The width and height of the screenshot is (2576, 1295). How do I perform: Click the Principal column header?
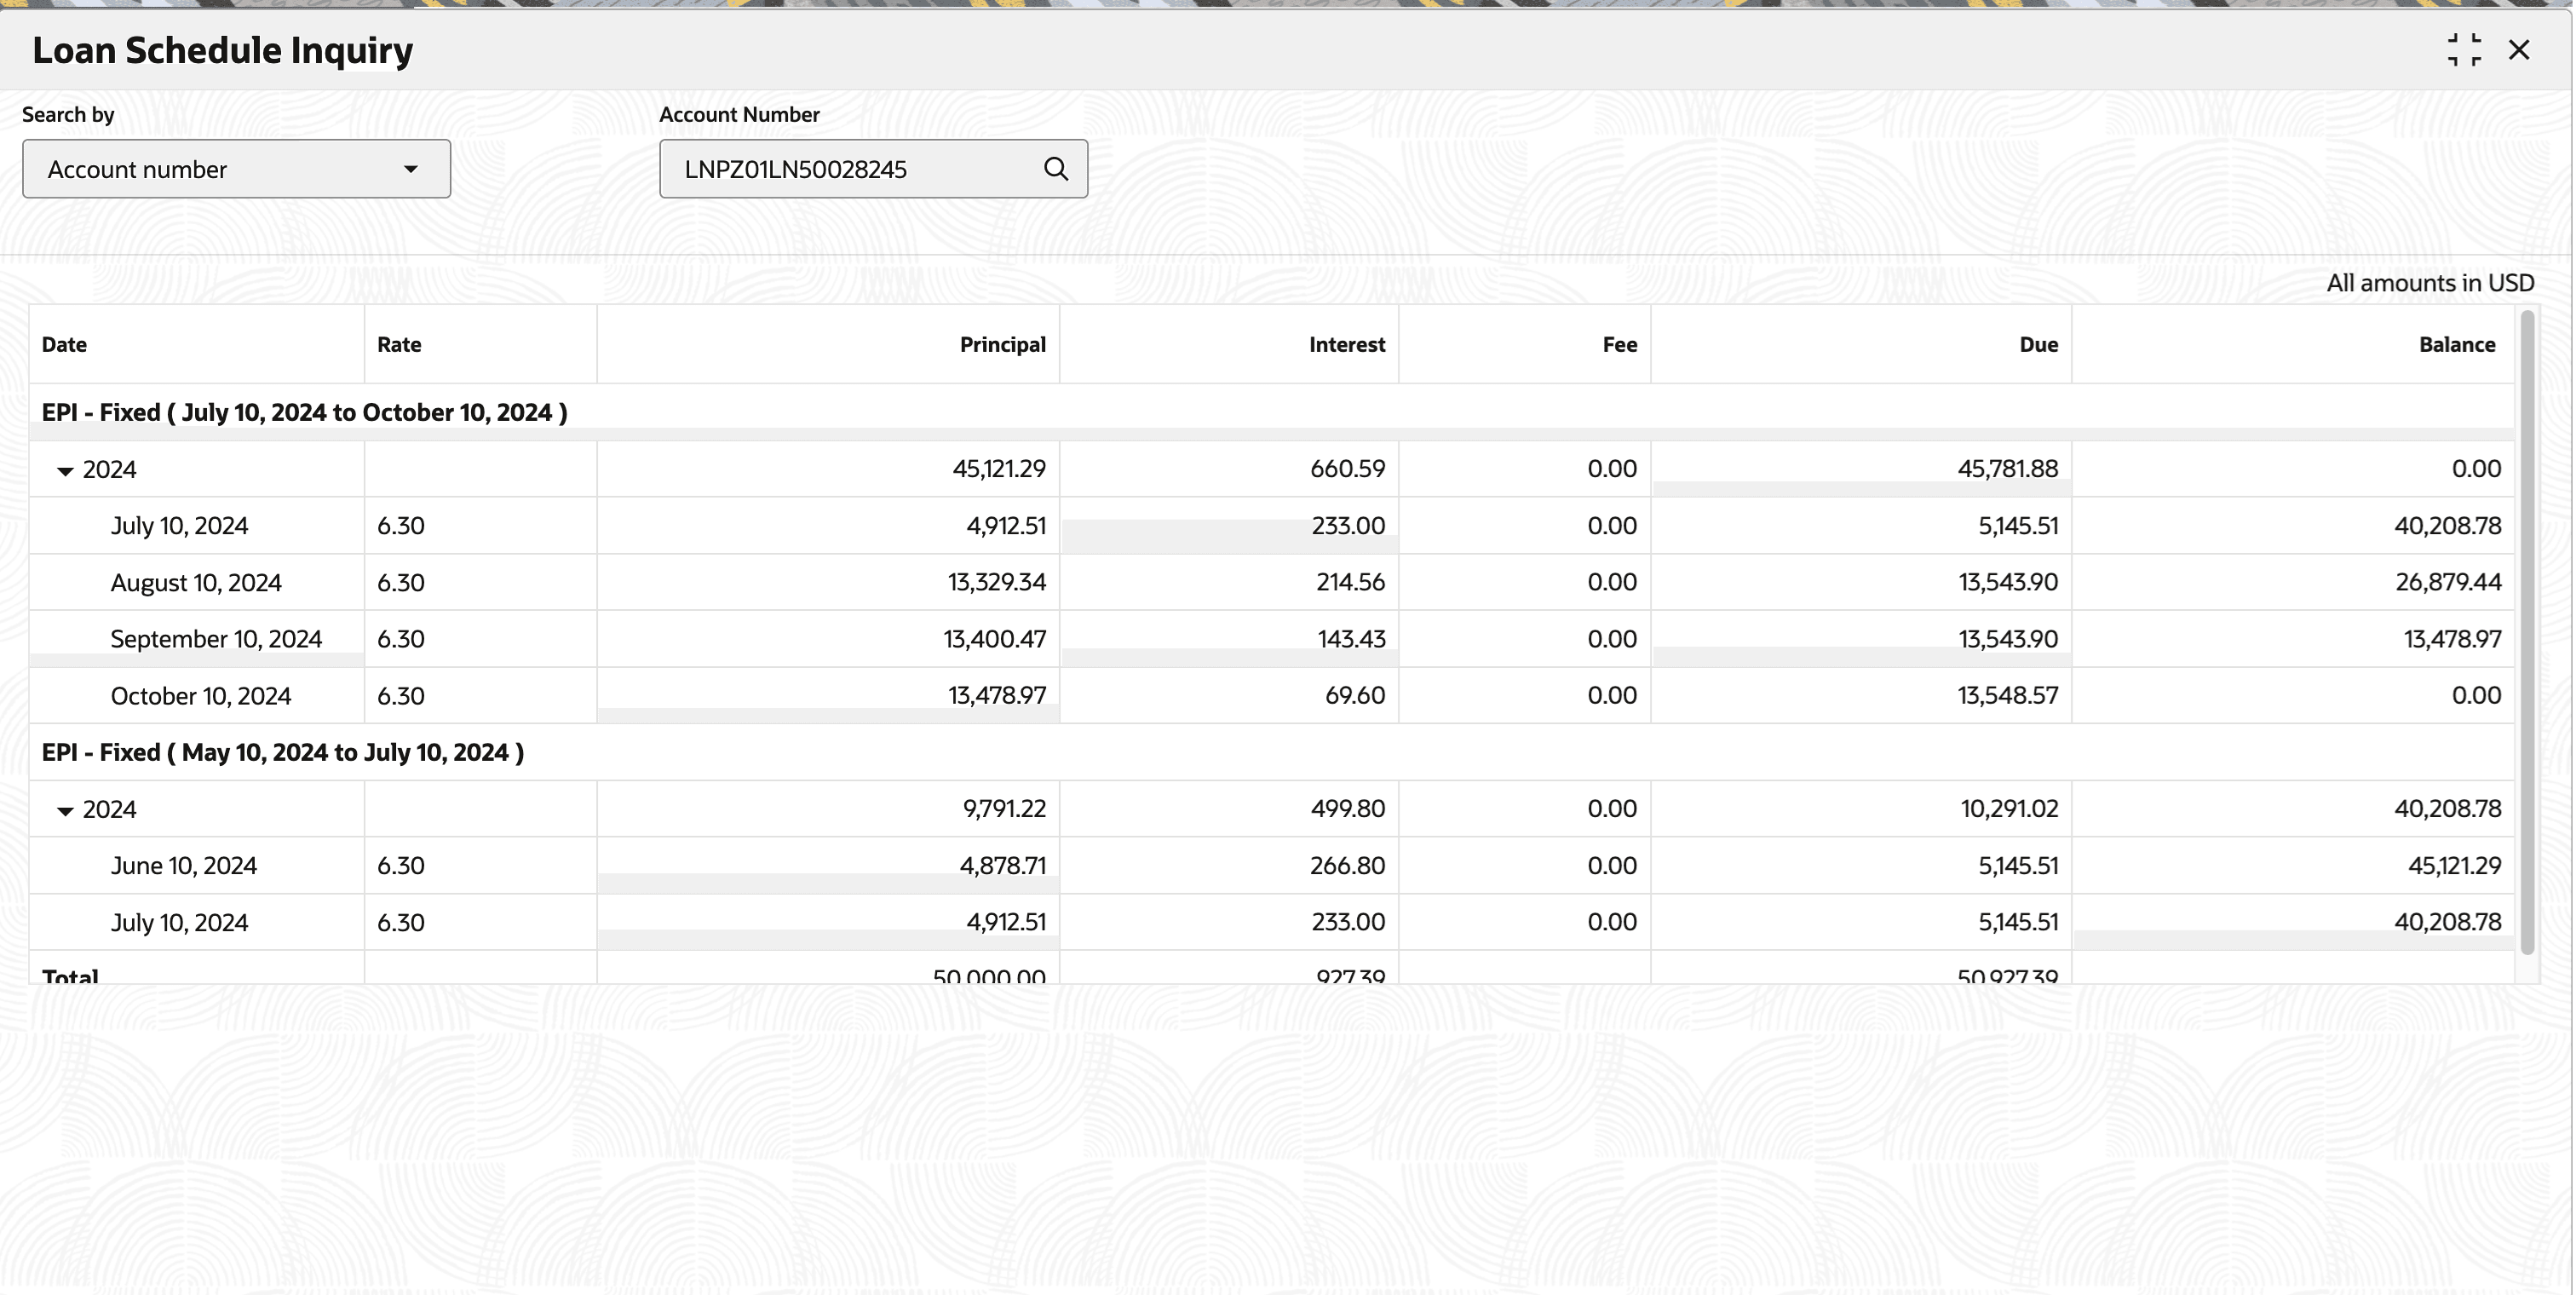pos(1002,345)
